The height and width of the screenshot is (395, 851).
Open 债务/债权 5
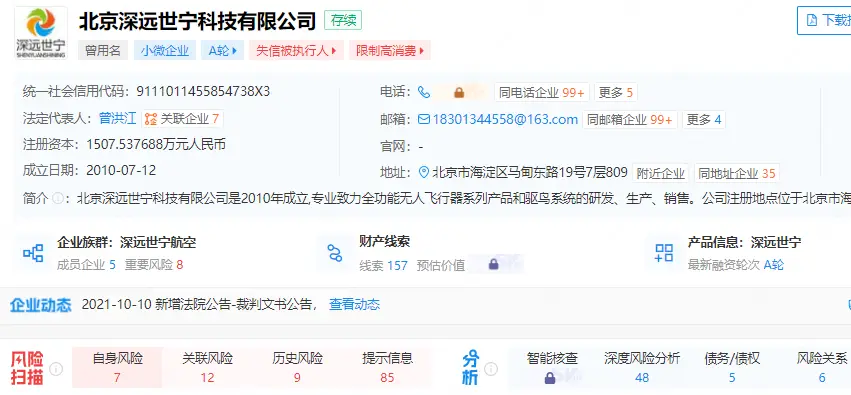732,367
